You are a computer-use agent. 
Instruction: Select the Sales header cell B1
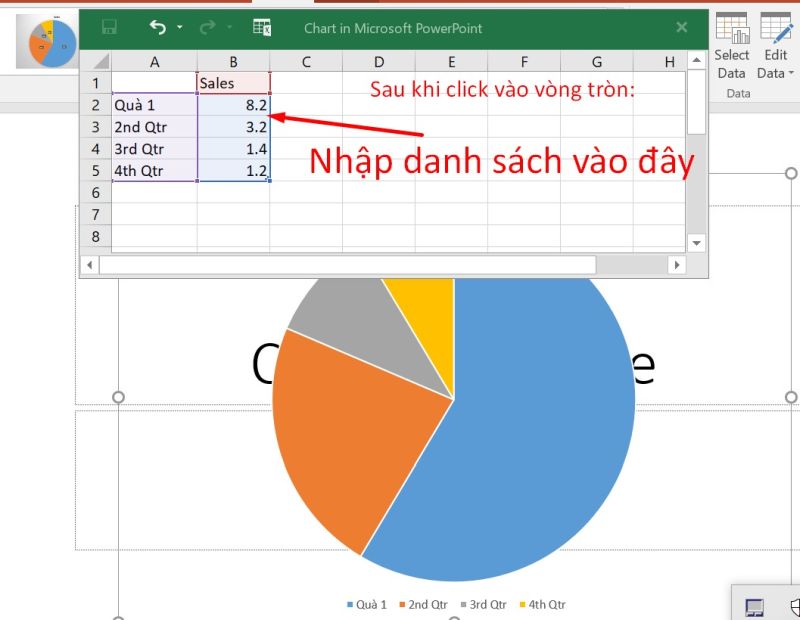point(233,84)
